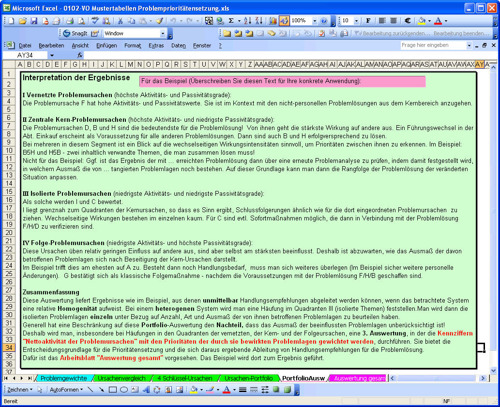Go to the last sheet tab with the scroll arrow

coord(30,378)
